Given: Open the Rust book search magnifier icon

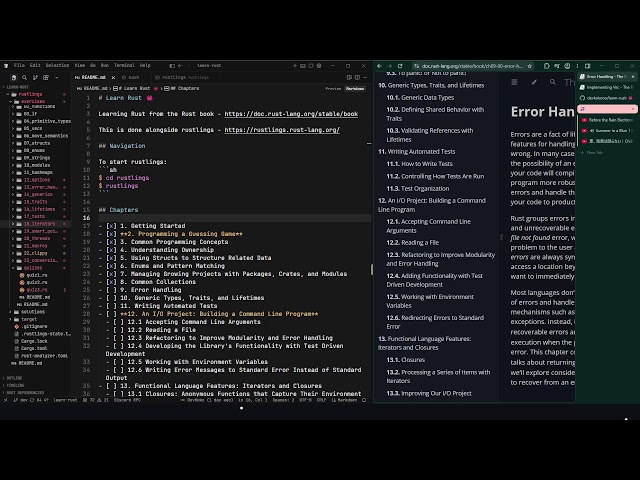Looking at the screenshot, I should click(553, 82).
